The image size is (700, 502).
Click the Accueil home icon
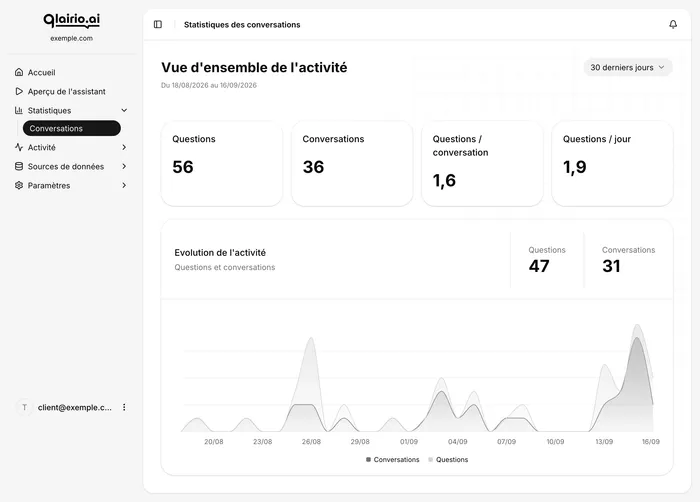19,72
